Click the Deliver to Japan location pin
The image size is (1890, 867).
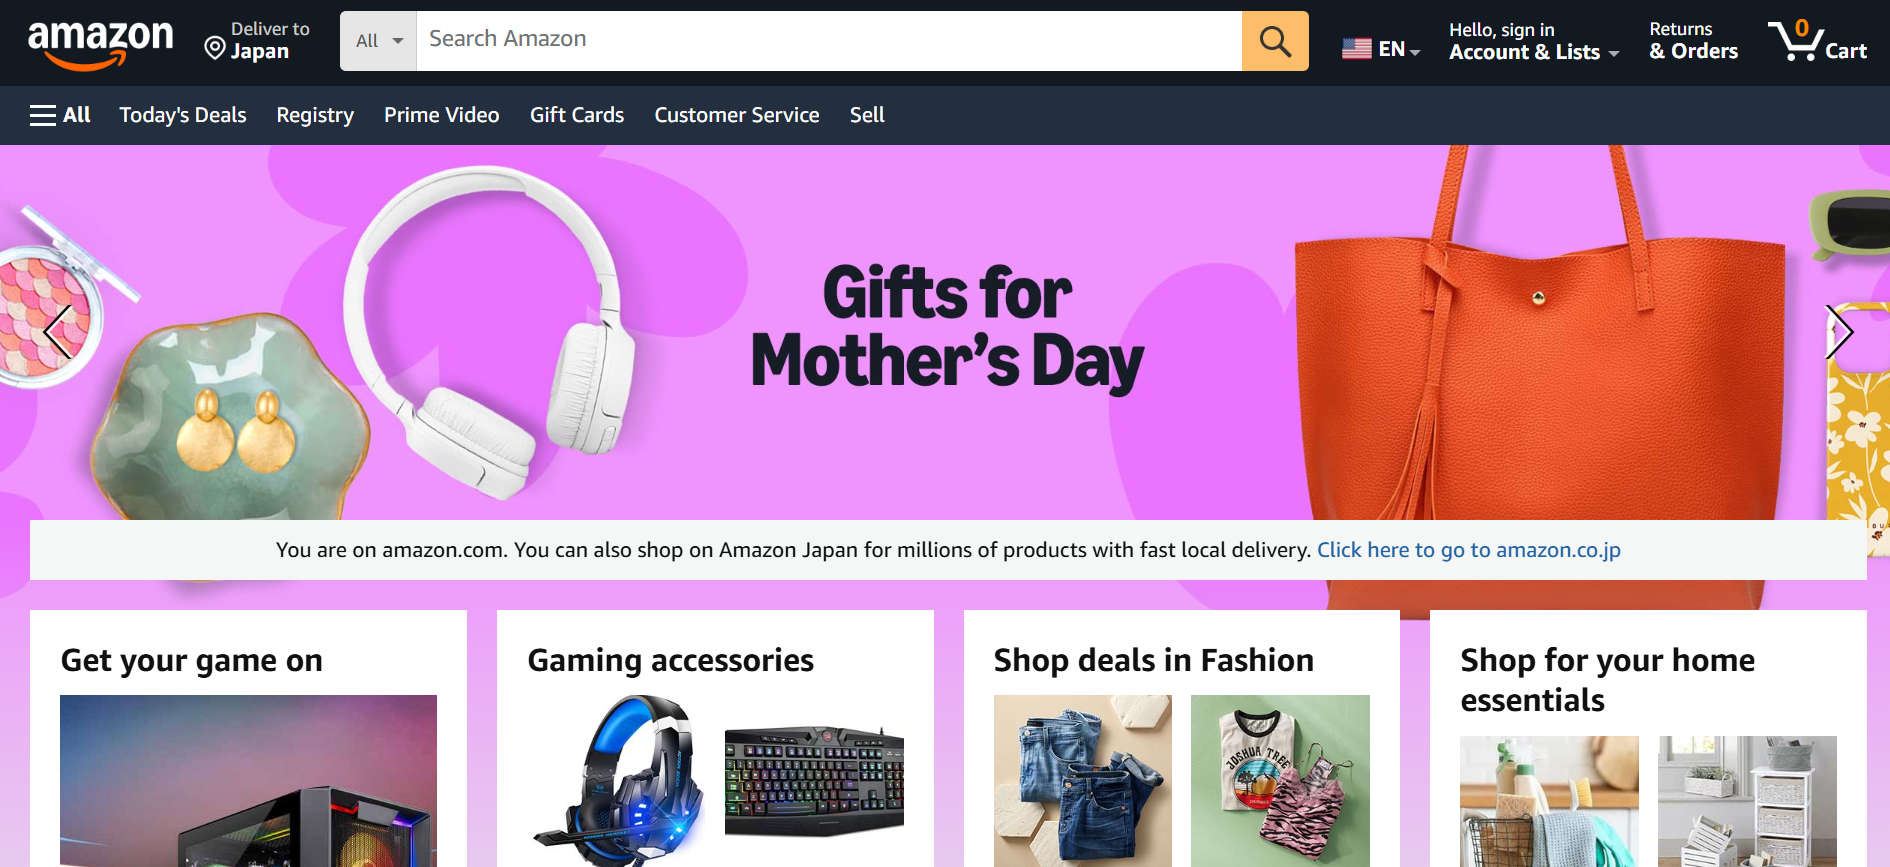point(214,48)
